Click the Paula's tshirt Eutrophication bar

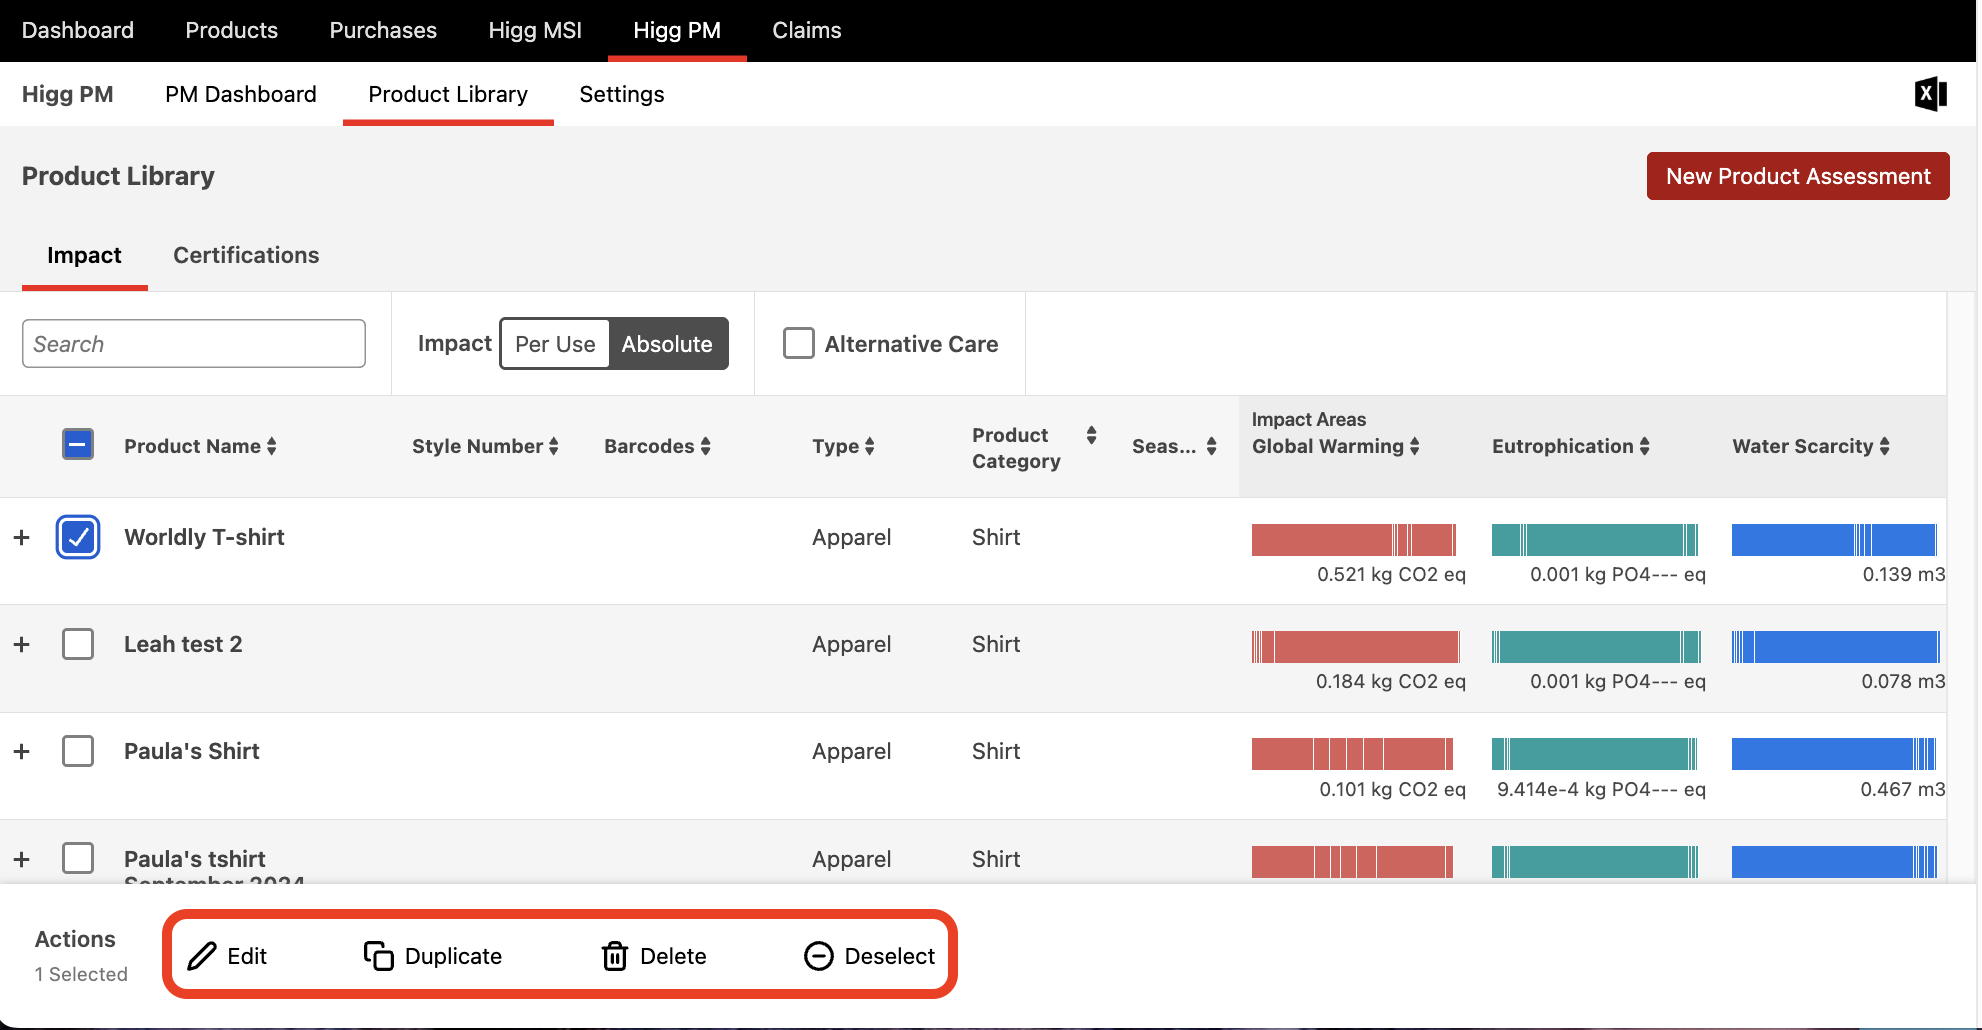click(1595, 862)
